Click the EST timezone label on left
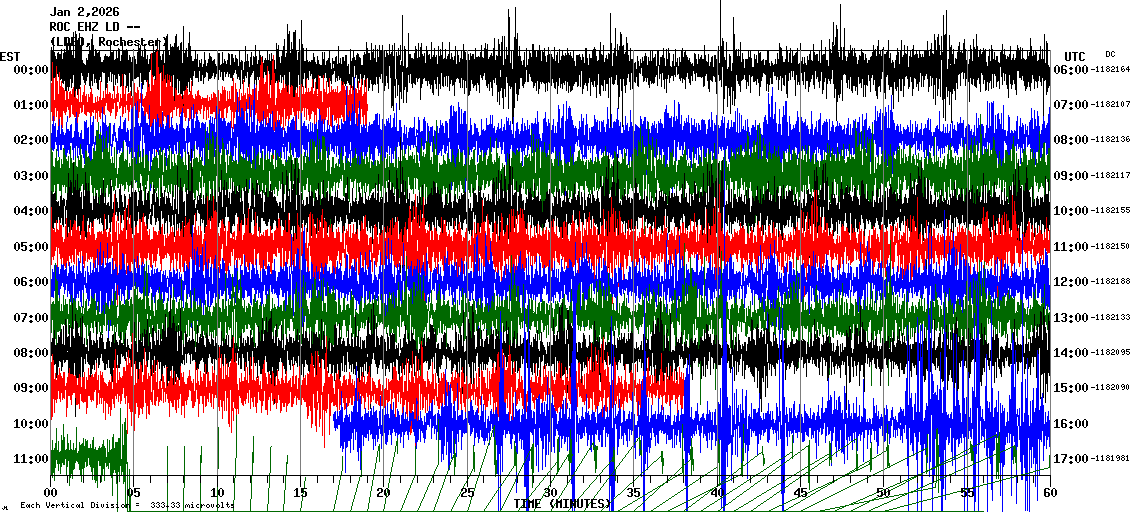Viewport: 1130px width, 519px height. (11, 56)
